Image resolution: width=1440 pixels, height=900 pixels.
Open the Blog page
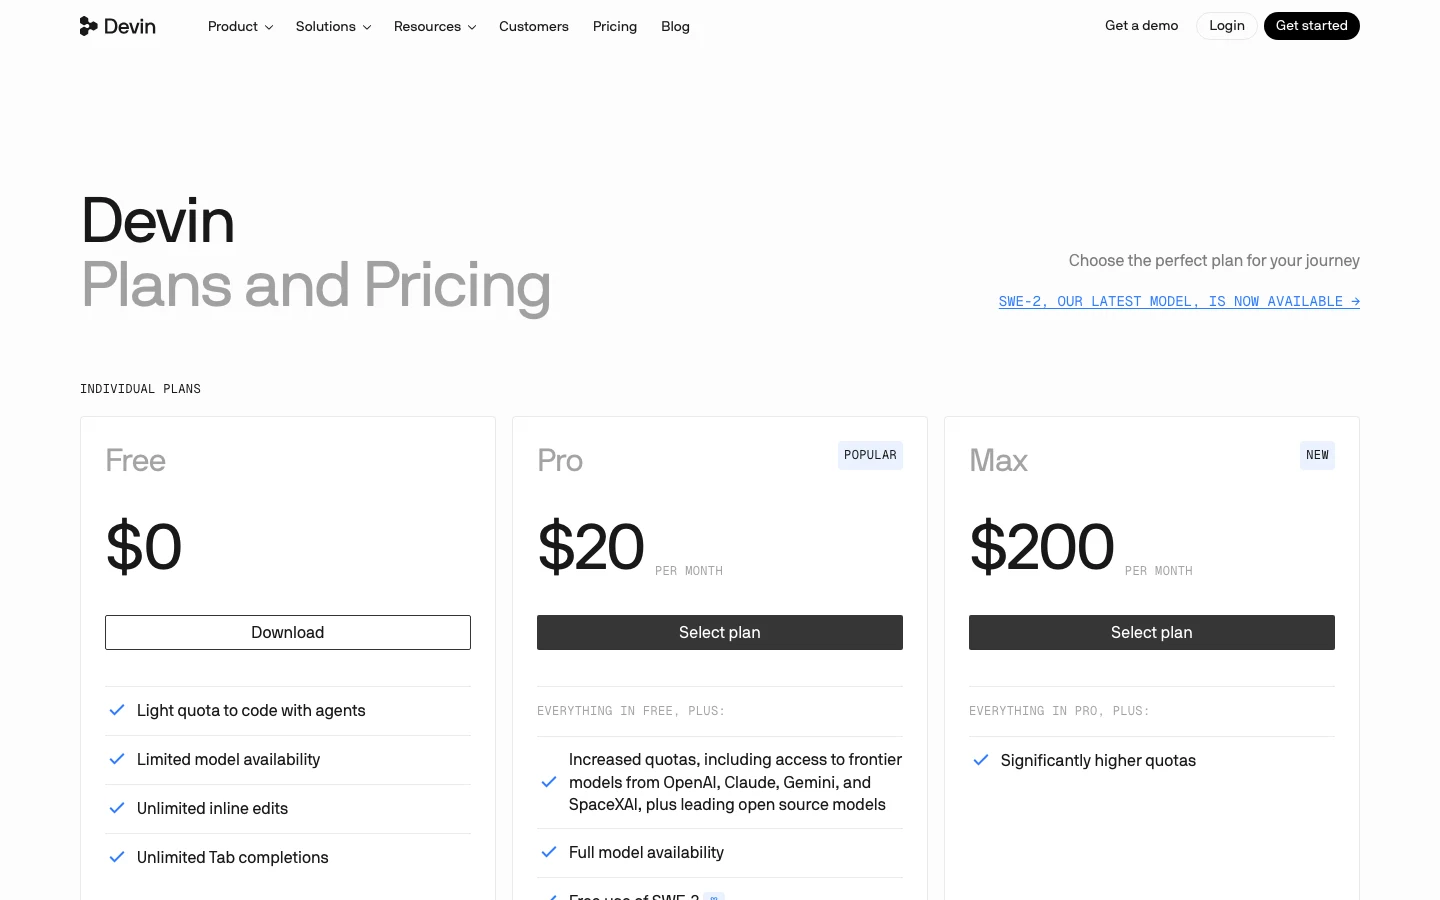(675, 26)
